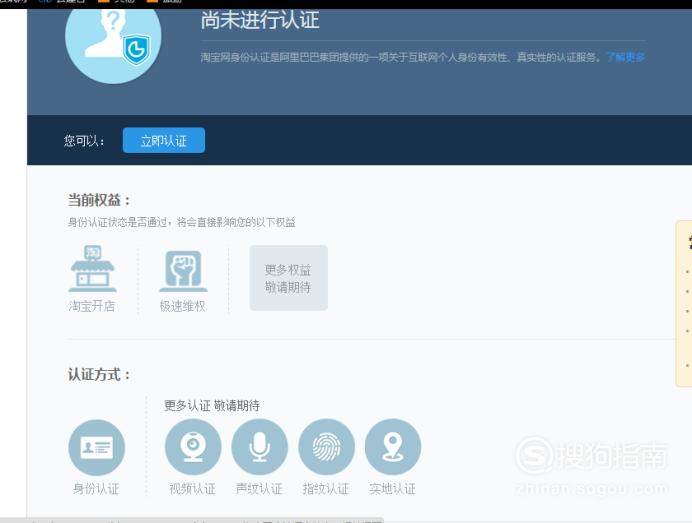
Task: Click the 指纹认证 label text
Action: (x=326, y=489)
